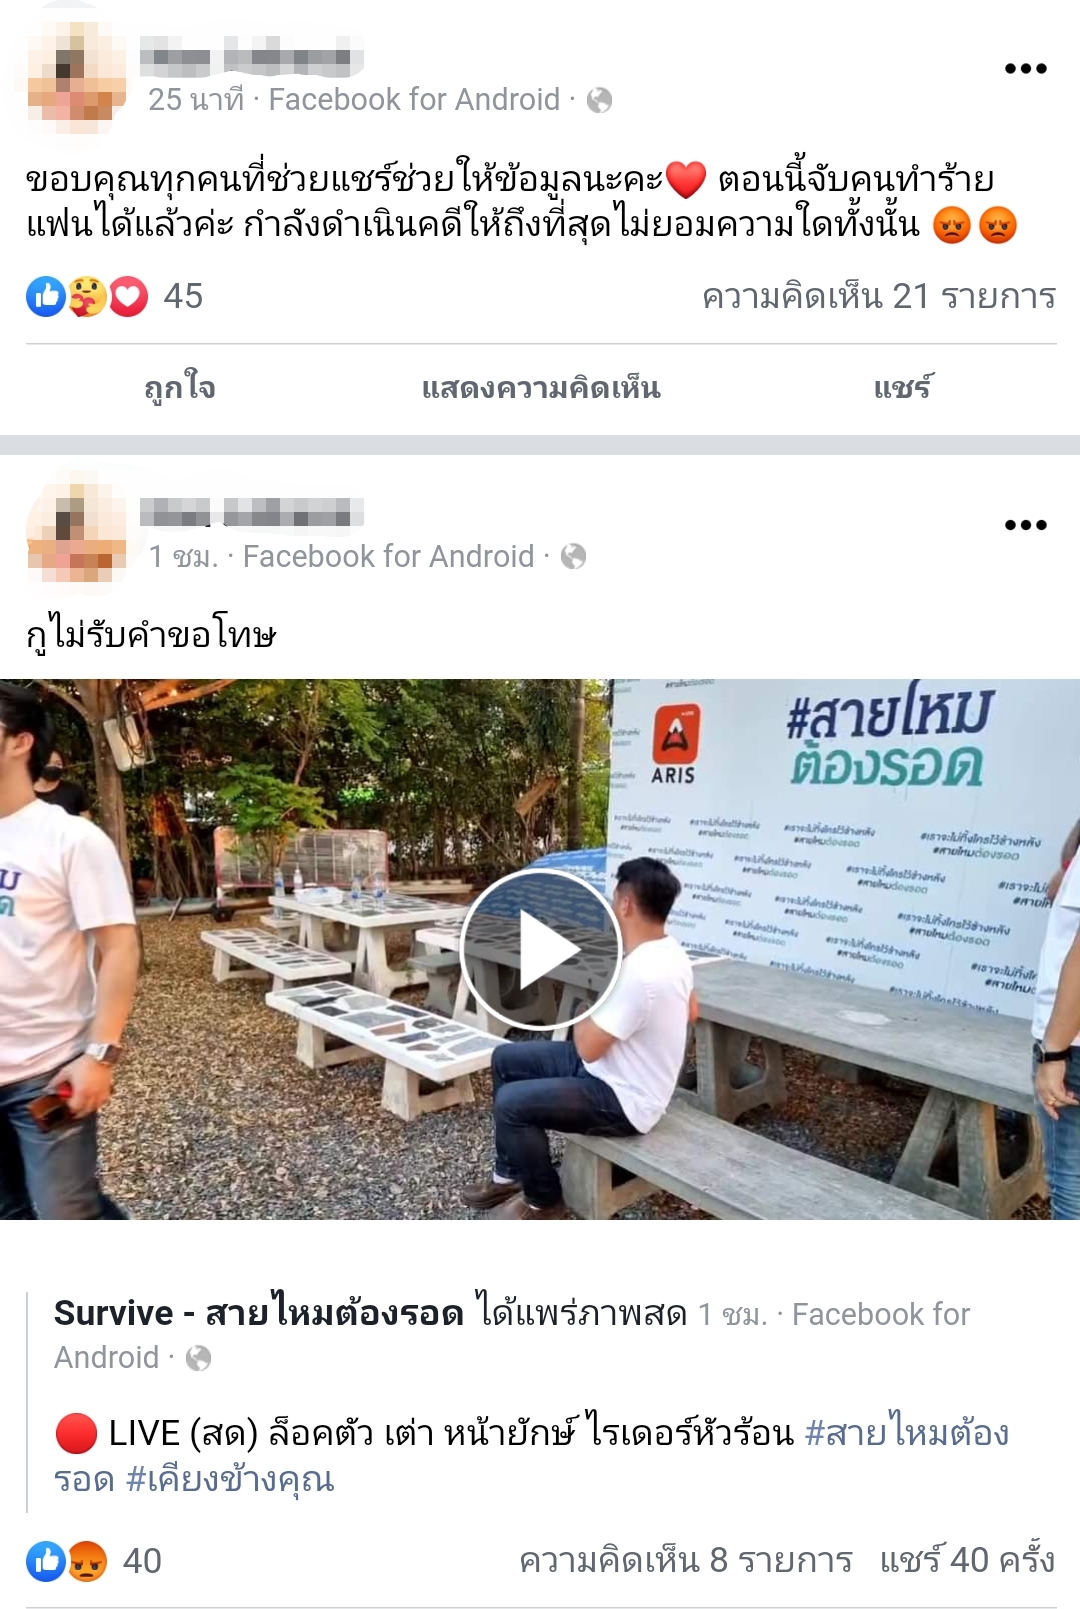Image resolution: width=1080 pixels, height=1609 pixels.
Task: Click the angry reaction icon on second post
Action: [88, 1561]
